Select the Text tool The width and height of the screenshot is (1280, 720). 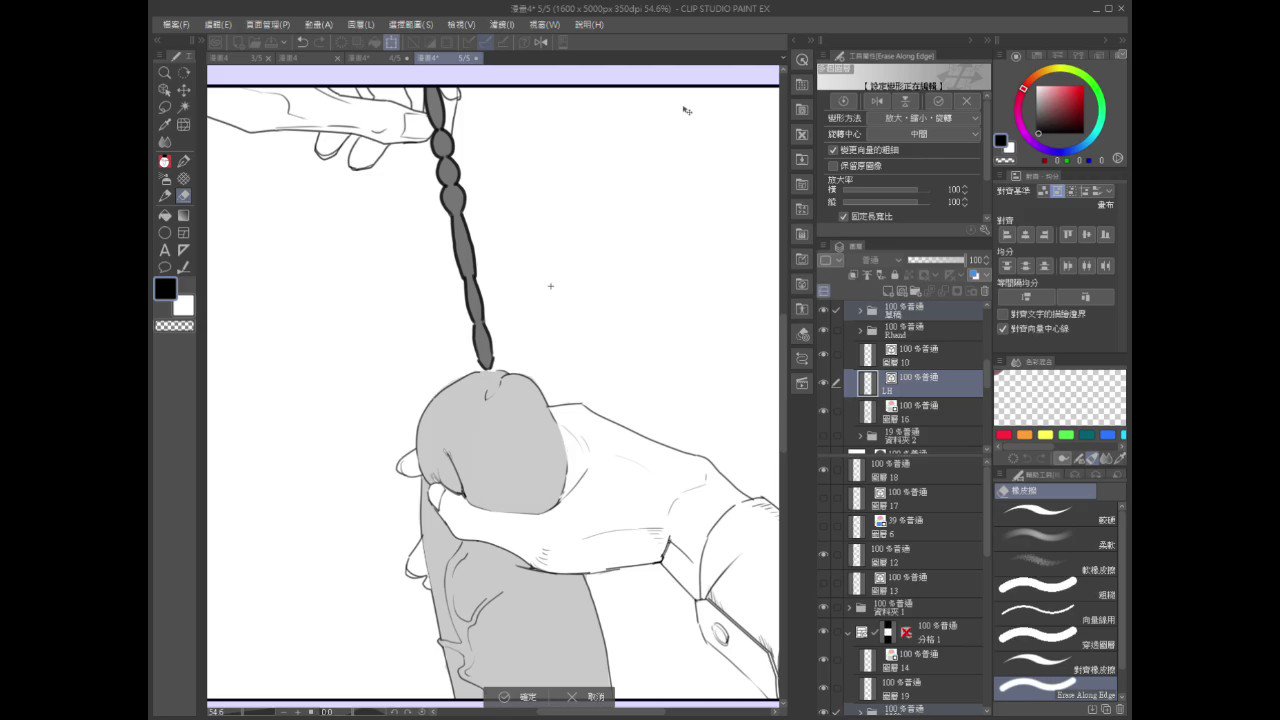pos(165,250)
